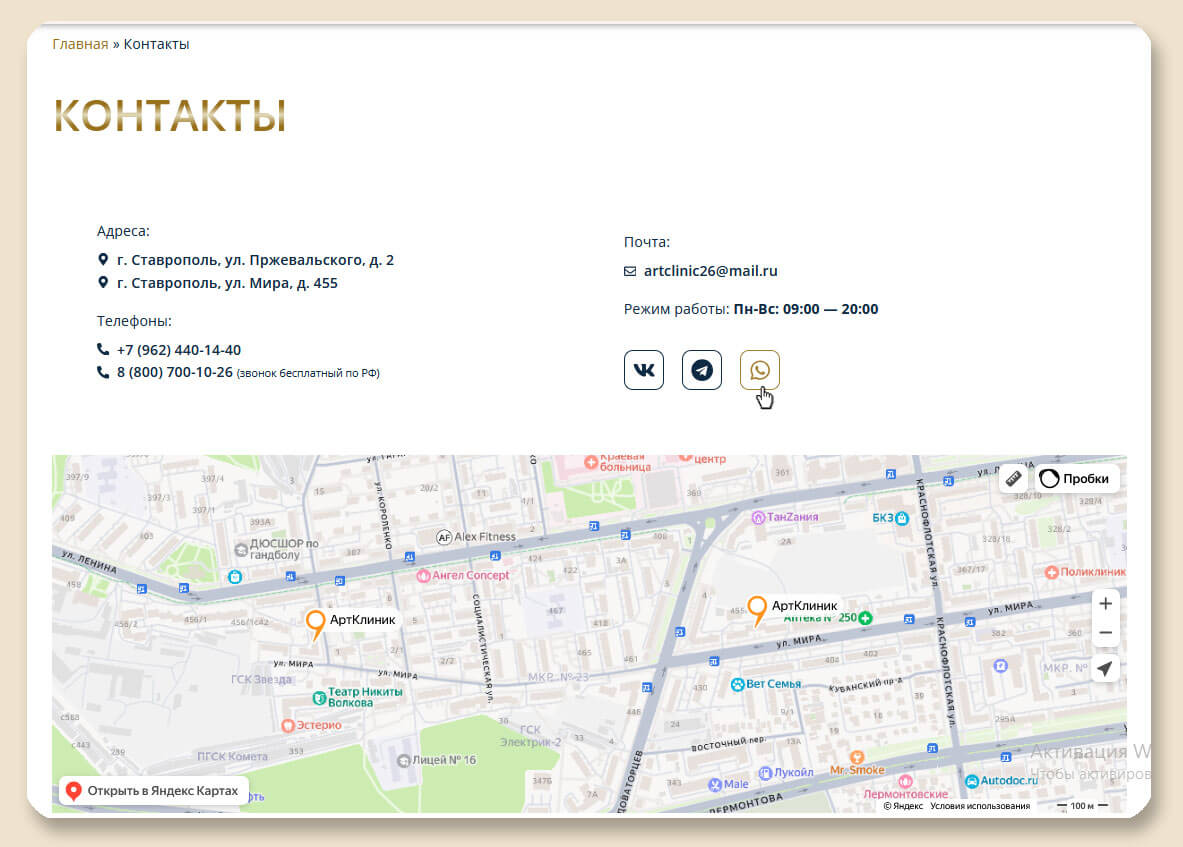Send email to artclinic26@mail.ru
The image size is (1183, 847).
pyautogui.click(x=710, y=271)
